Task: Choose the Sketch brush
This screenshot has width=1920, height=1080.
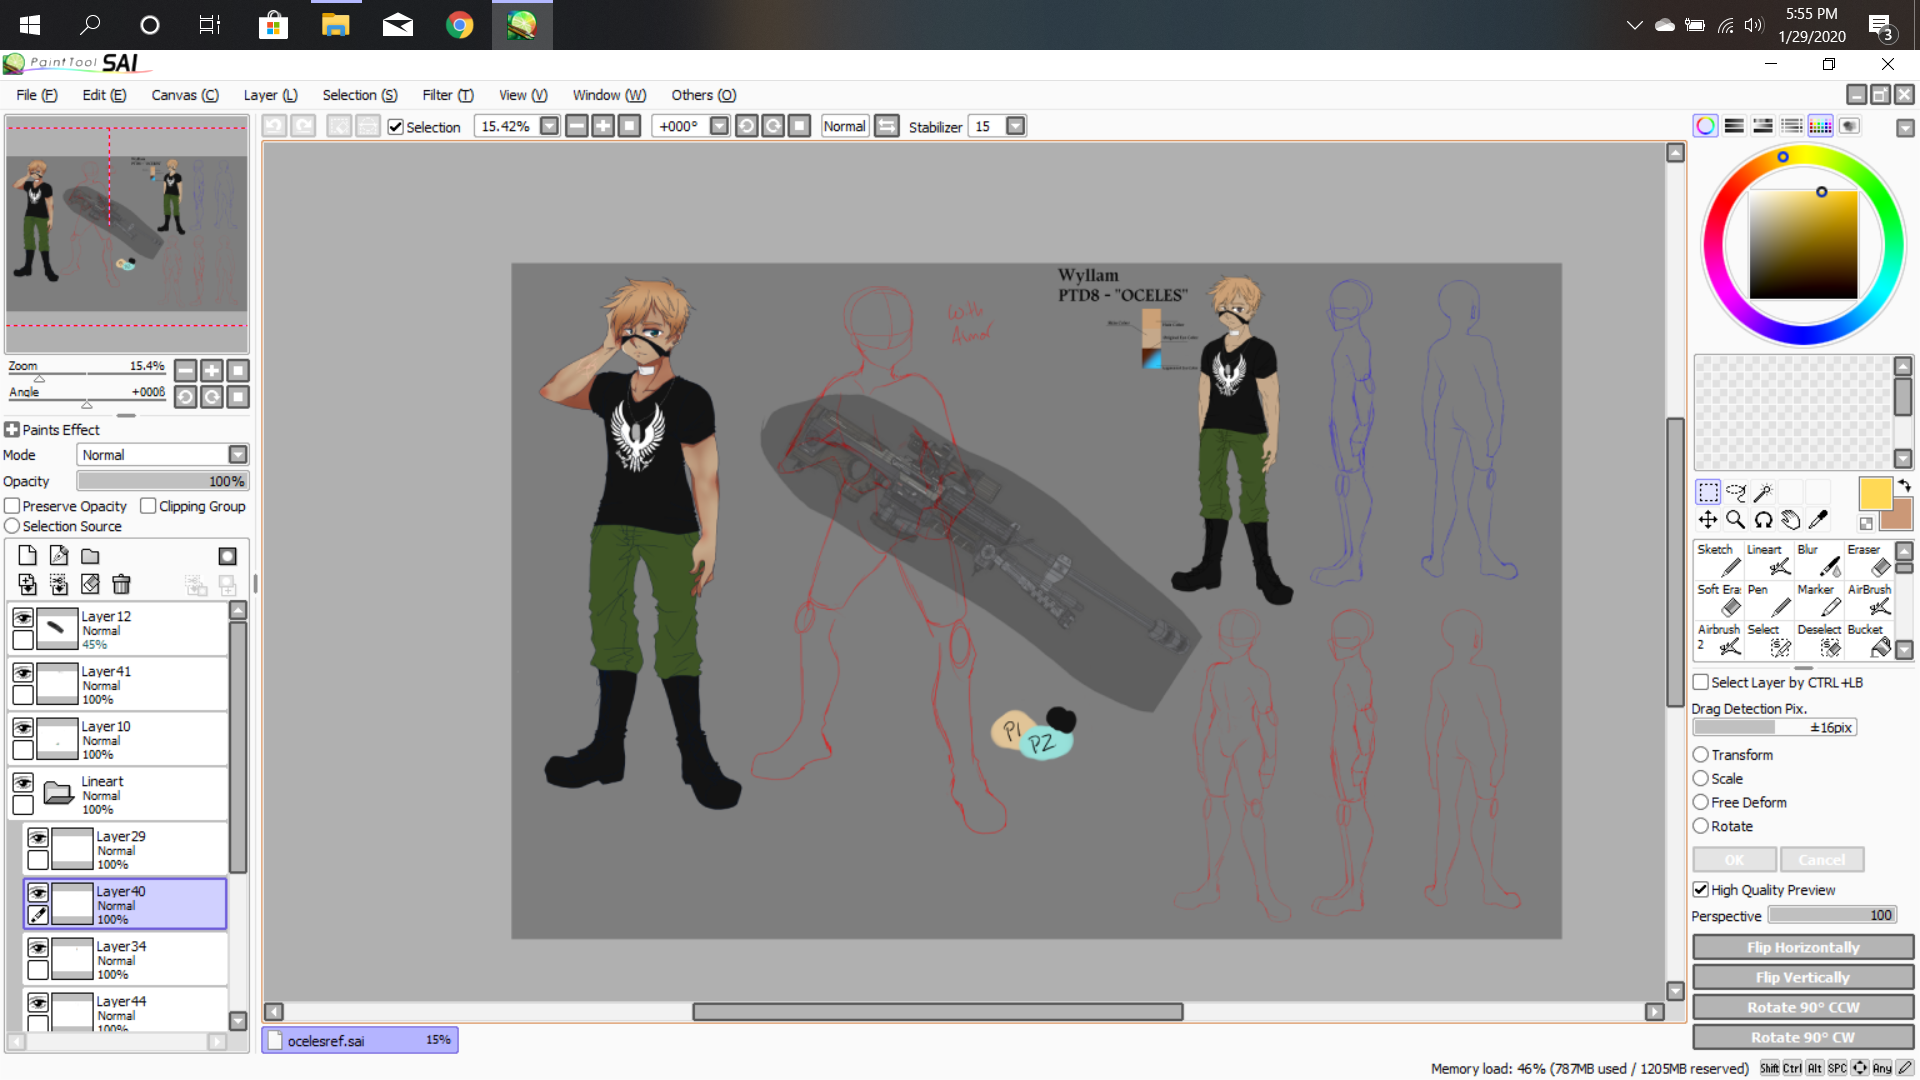Action: [1719, 561]
